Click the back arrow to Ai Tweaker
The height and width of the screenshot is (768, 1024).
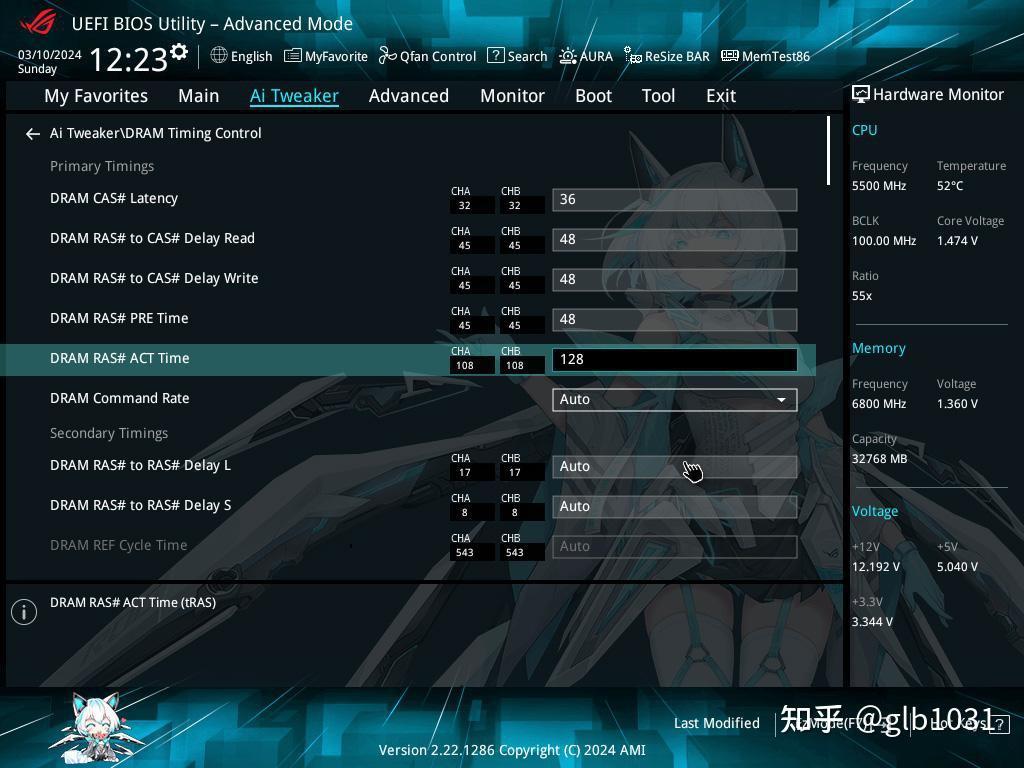33,134
